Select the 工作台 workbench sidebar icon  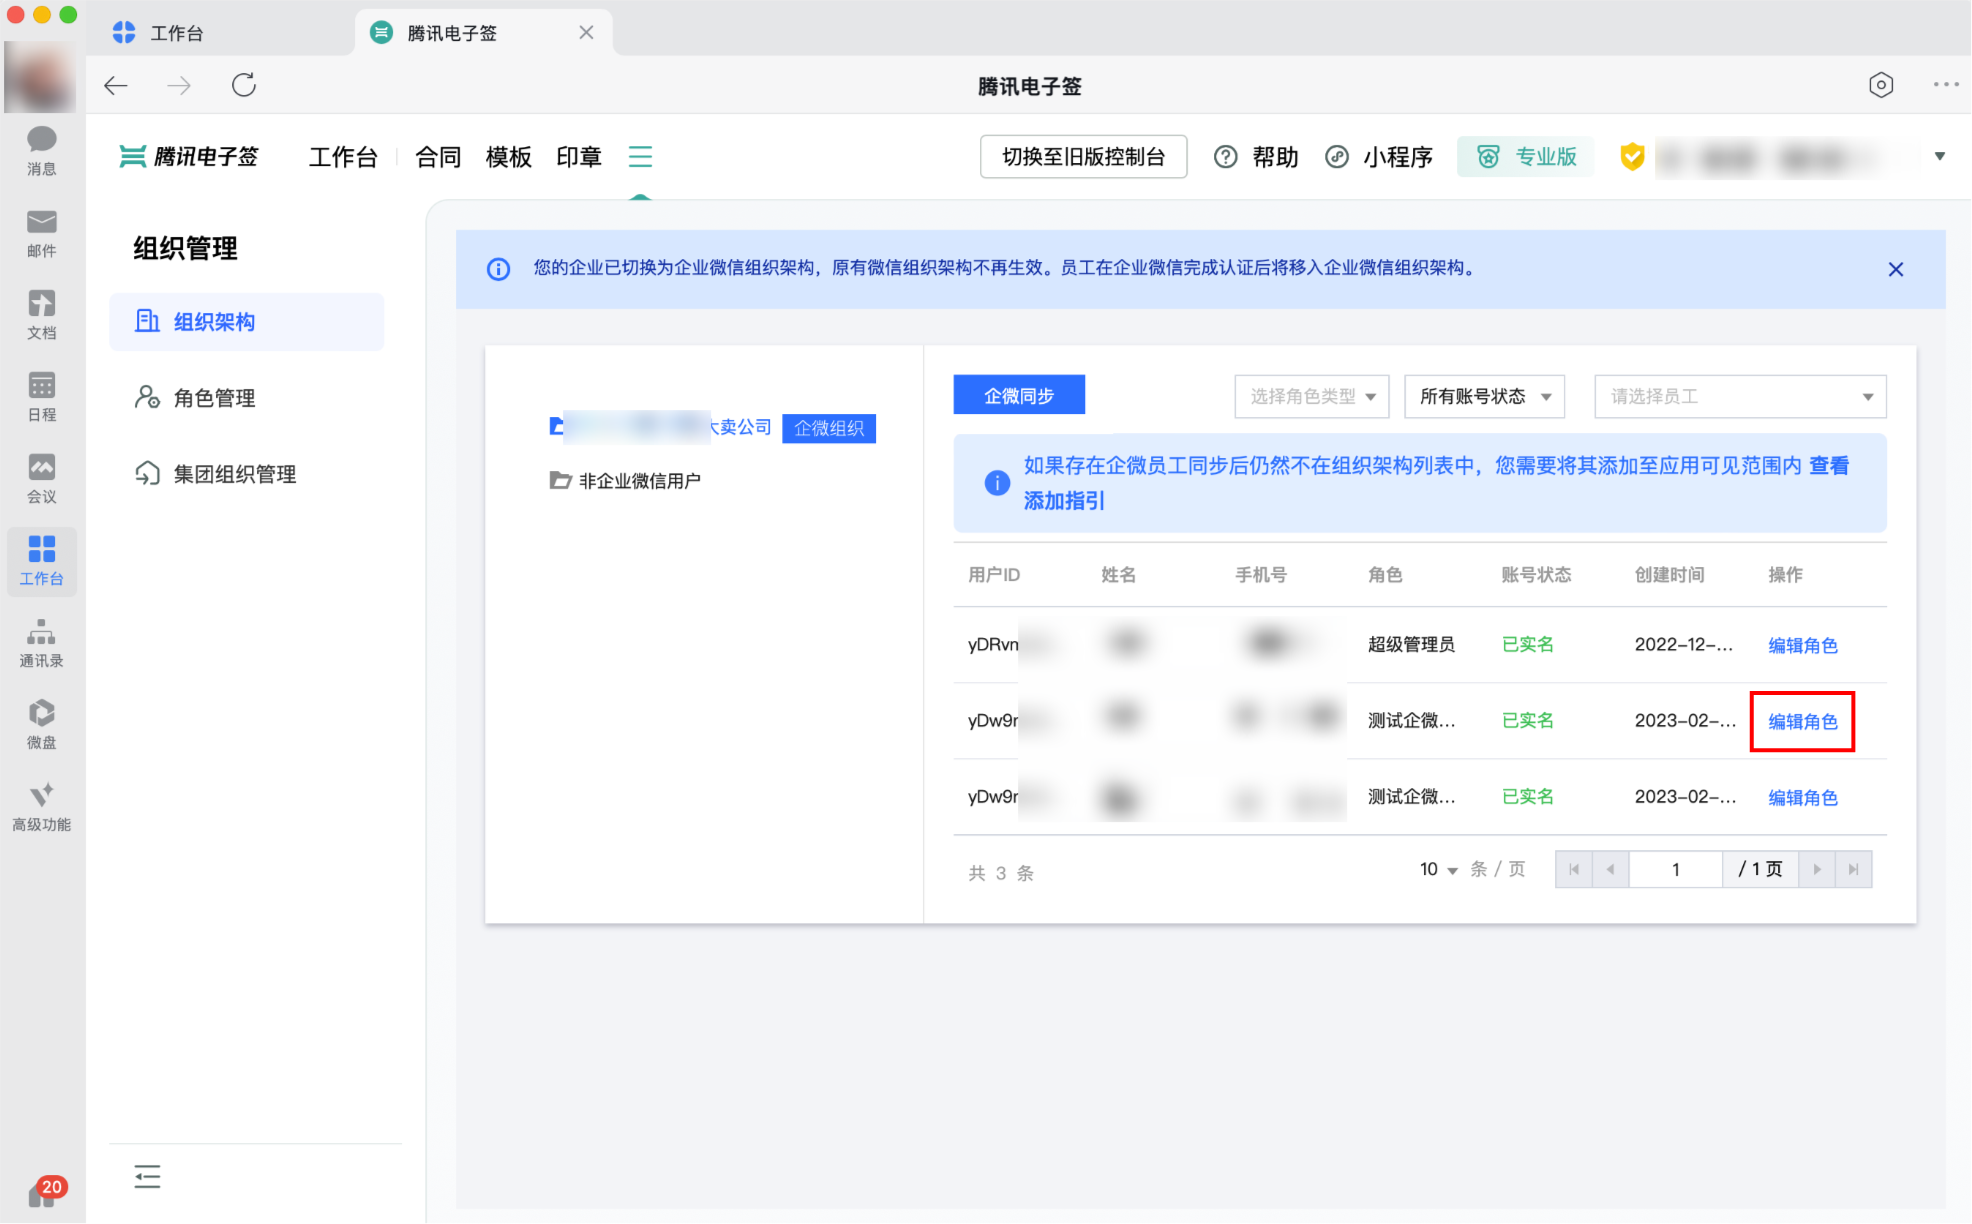[41, 560]
